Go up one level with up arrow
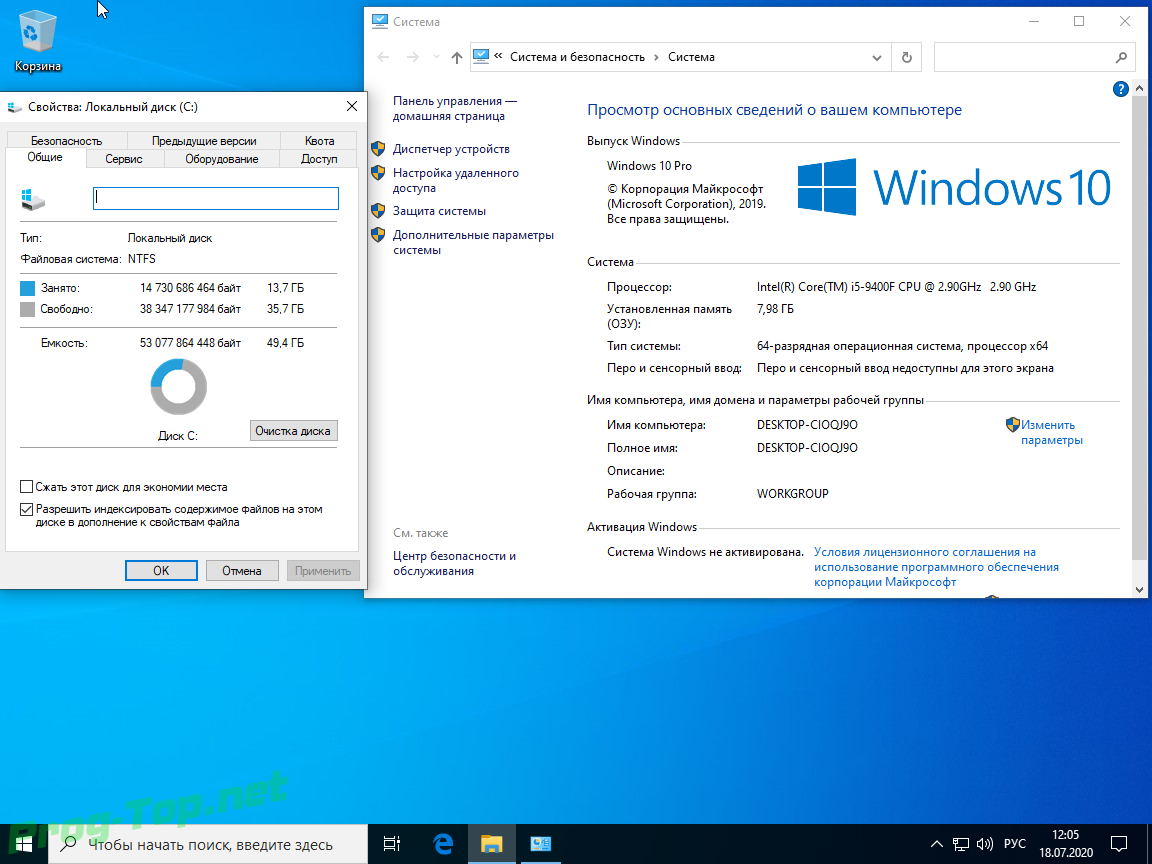 pos(457,58)
